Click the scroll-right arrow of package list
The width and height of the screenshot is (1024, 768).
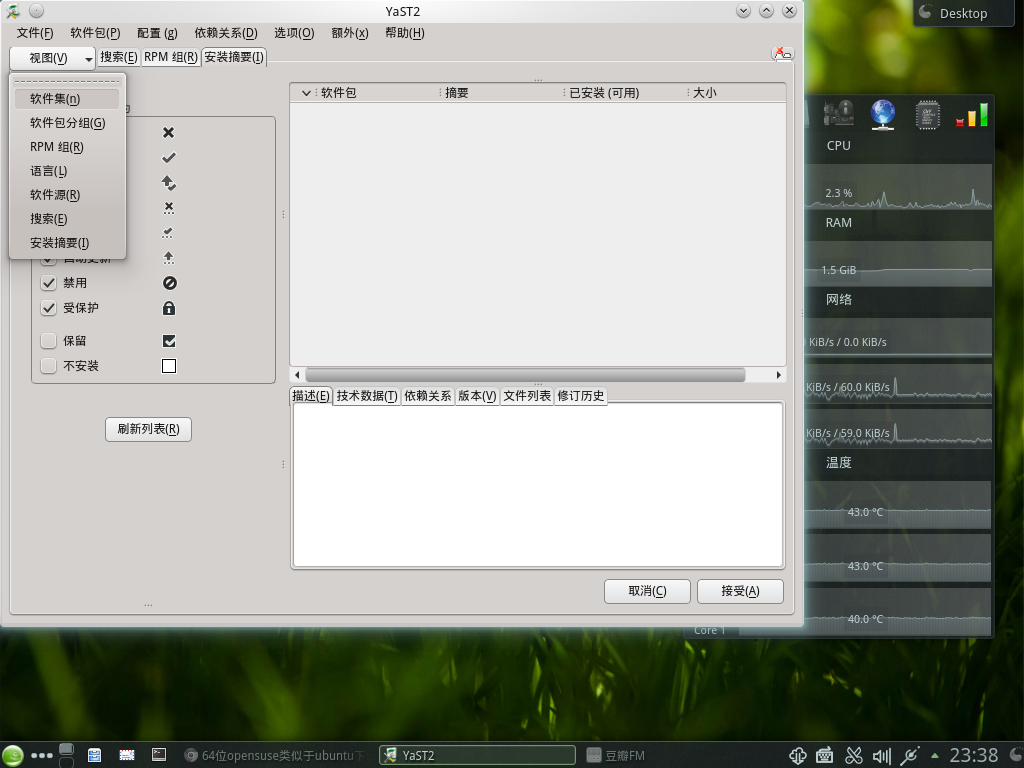click(x=778, y=375)
